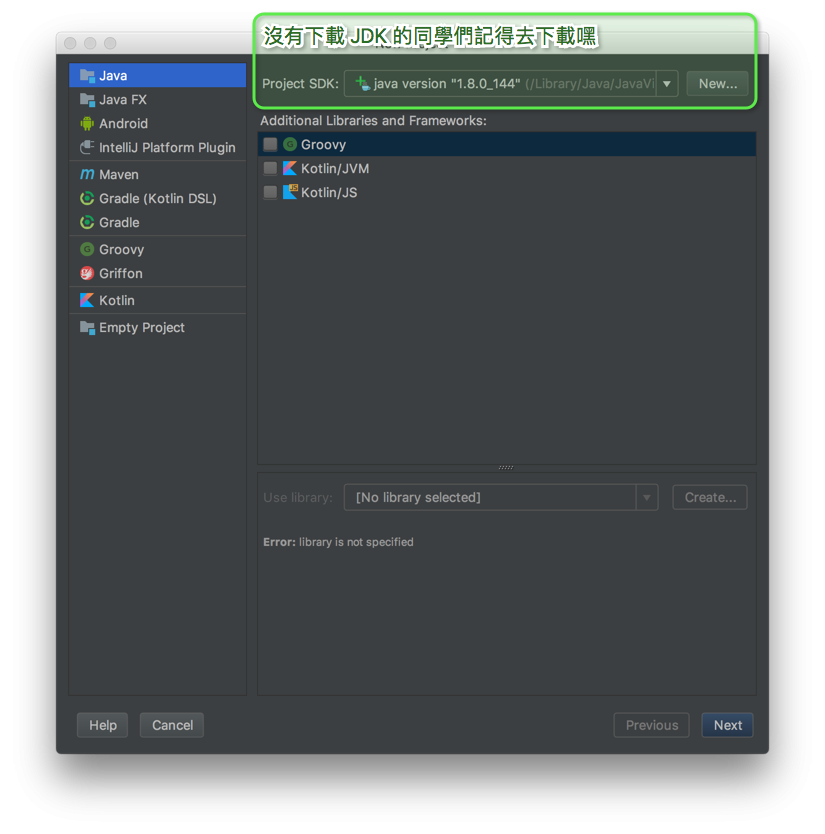Viewport: 825px width, 834px height.
Task: Click the Previous button
Action: pyautogui.click(x=651, y=725)
